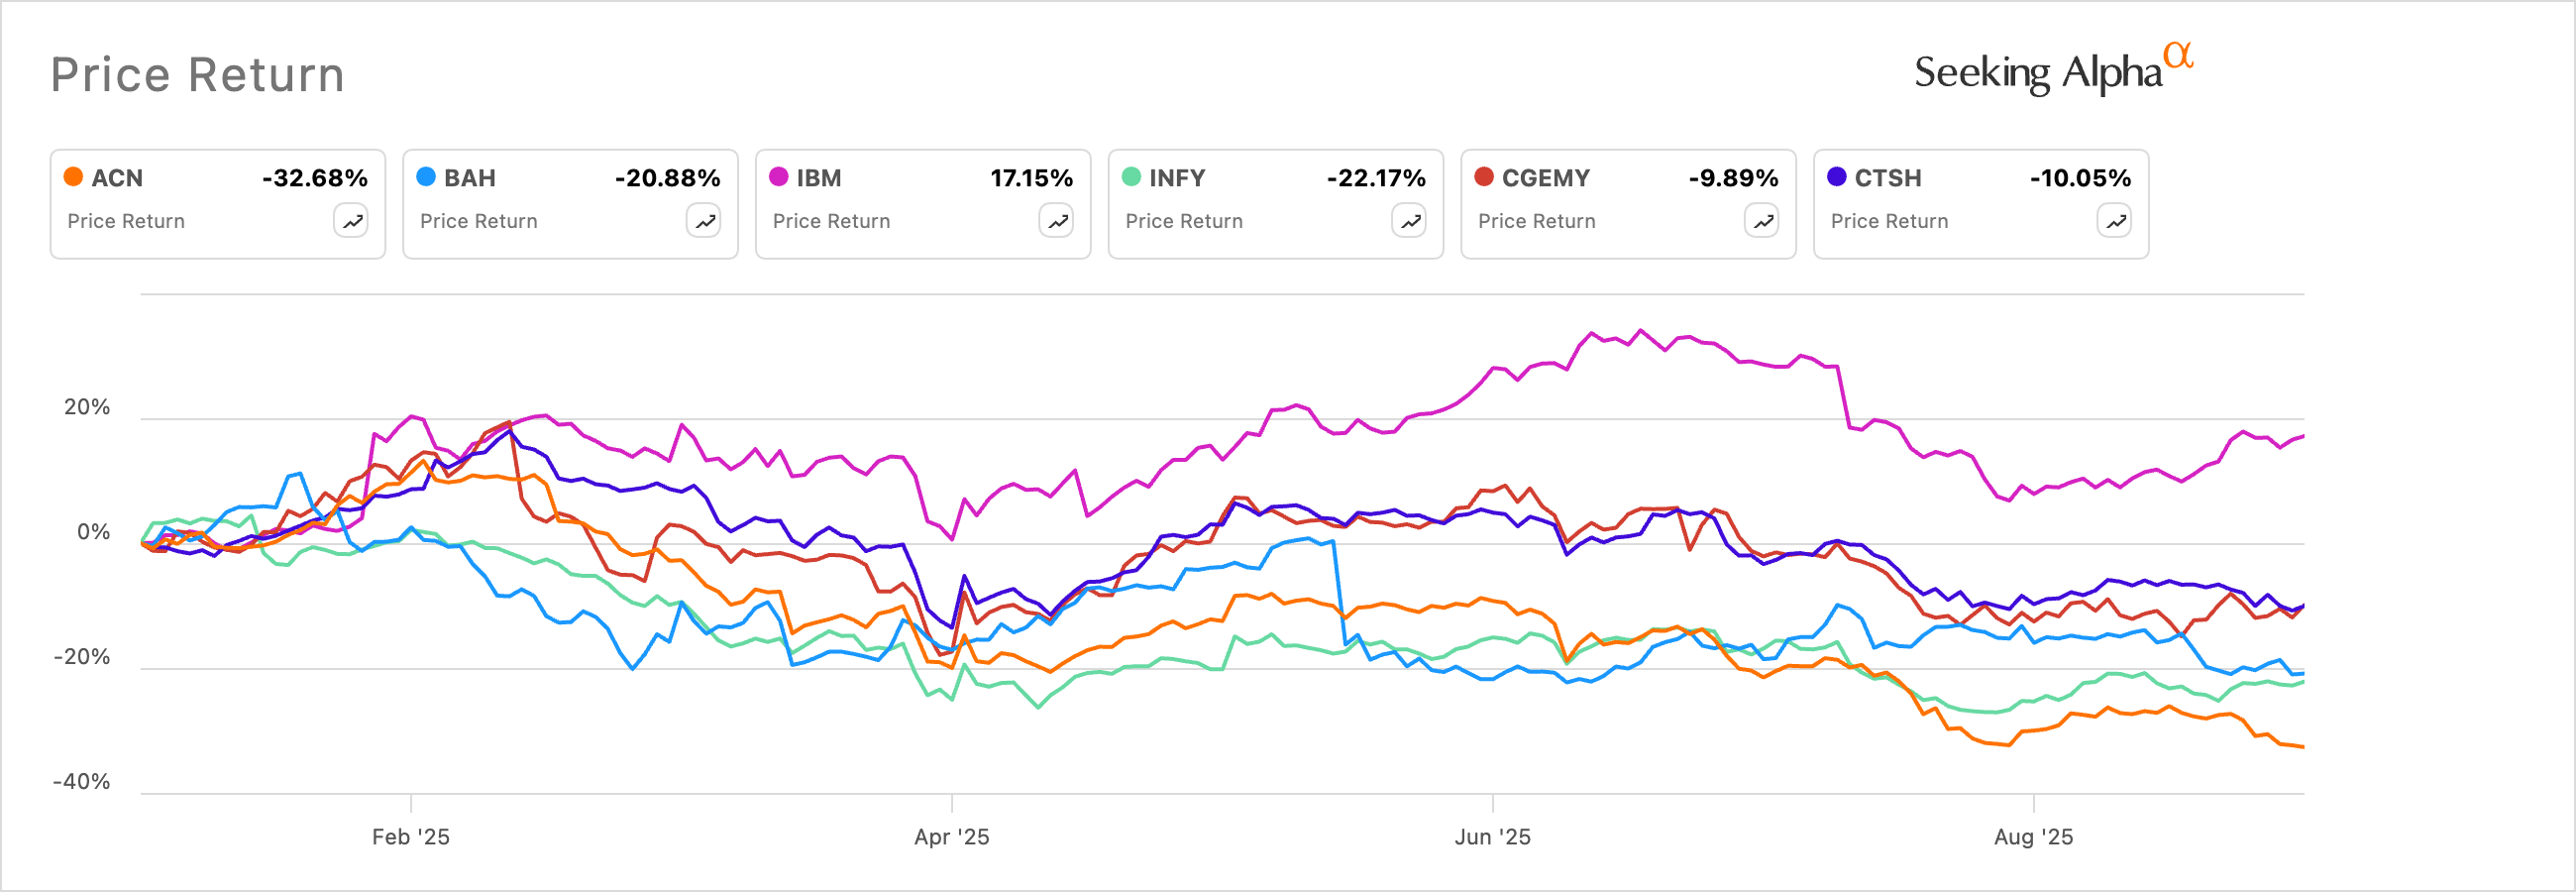Open the ACN ticker label
The image size is (2576, 892).
point(117,178)
